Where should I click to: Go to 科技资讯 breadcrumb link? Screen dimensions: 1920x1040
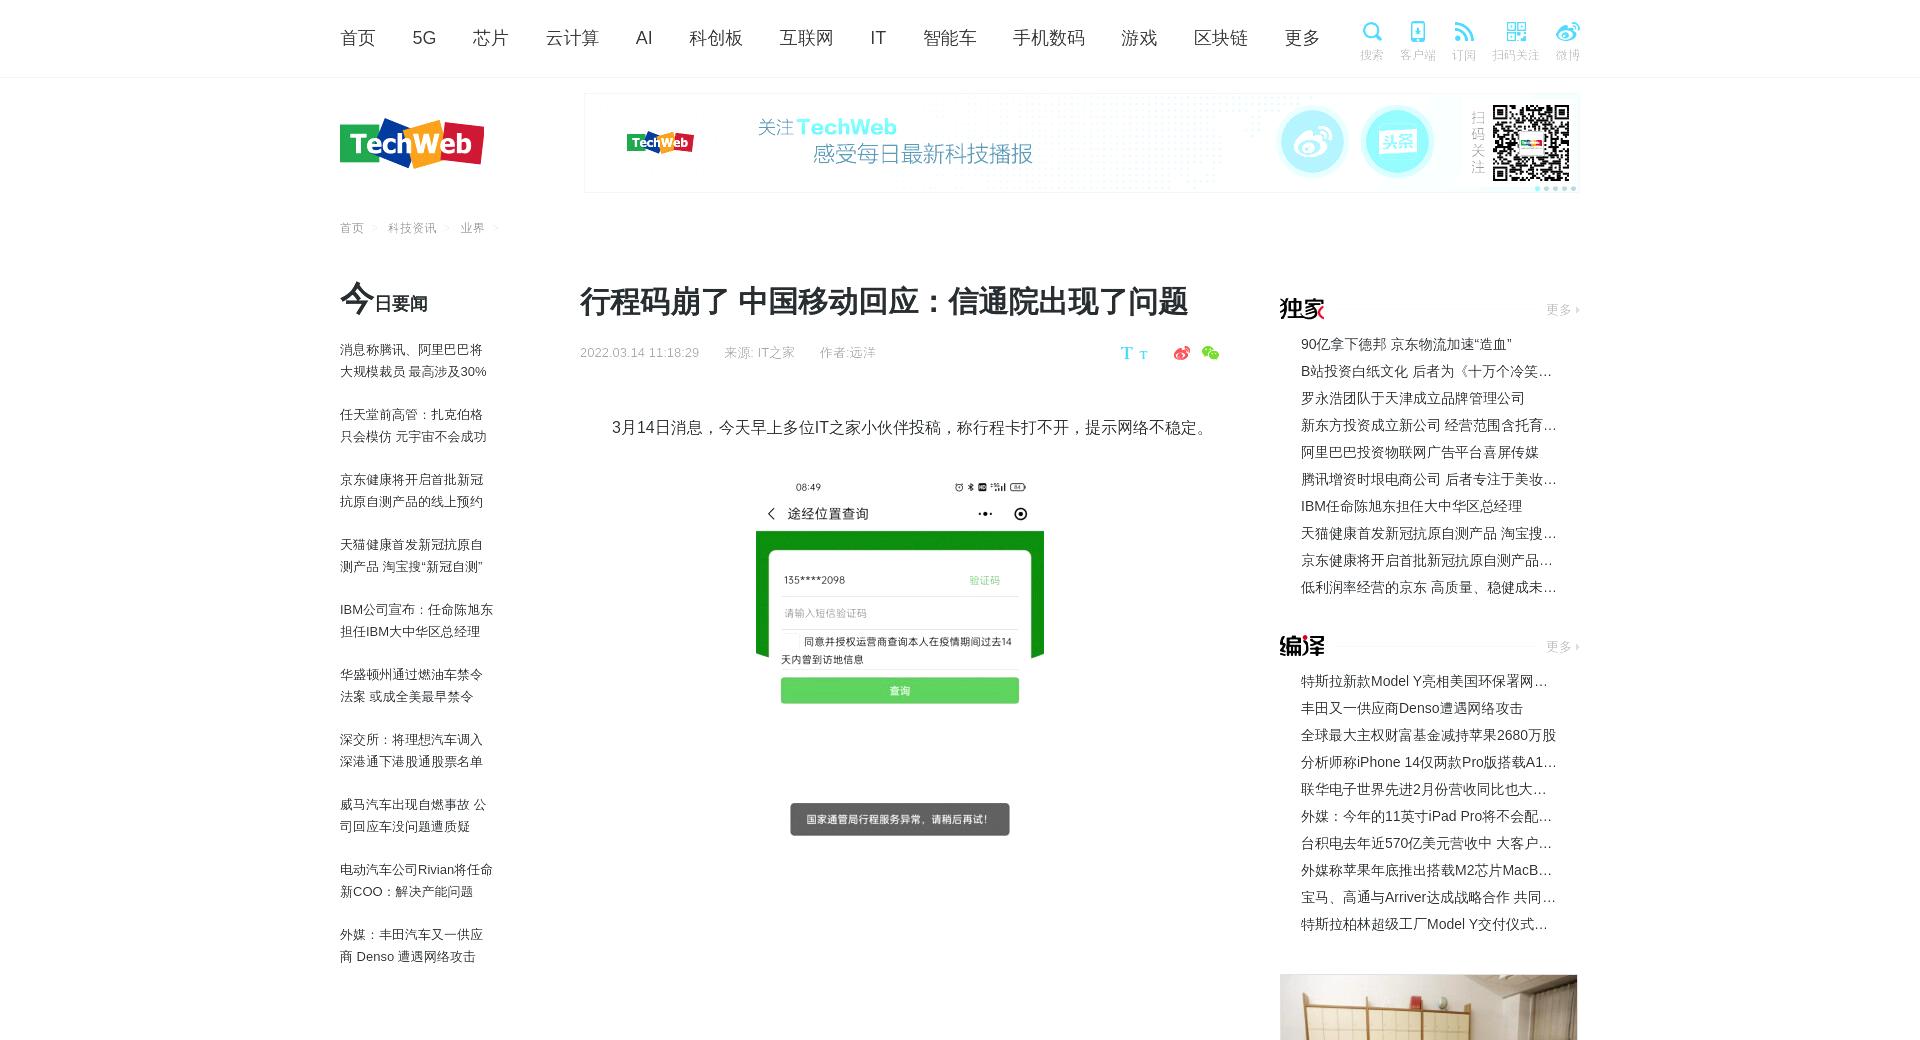412,228
